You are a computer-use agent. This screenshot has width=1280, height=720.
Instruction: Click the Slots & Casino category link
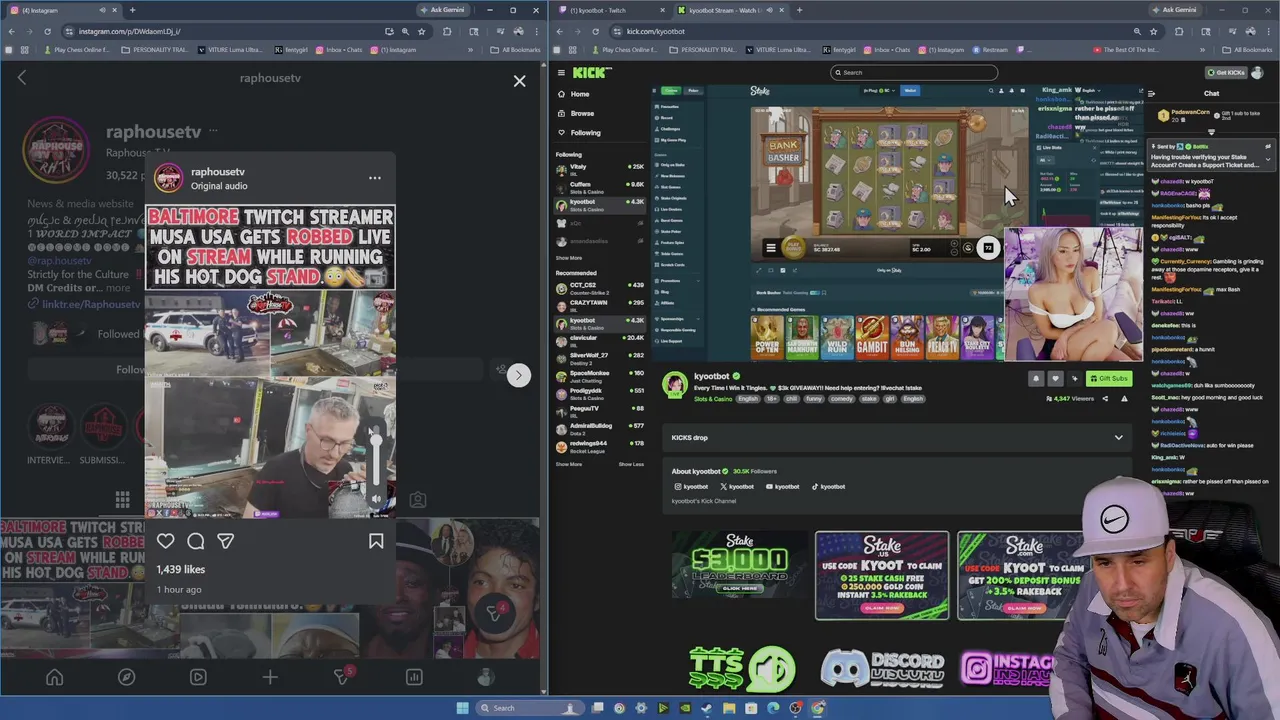point(713,399)
